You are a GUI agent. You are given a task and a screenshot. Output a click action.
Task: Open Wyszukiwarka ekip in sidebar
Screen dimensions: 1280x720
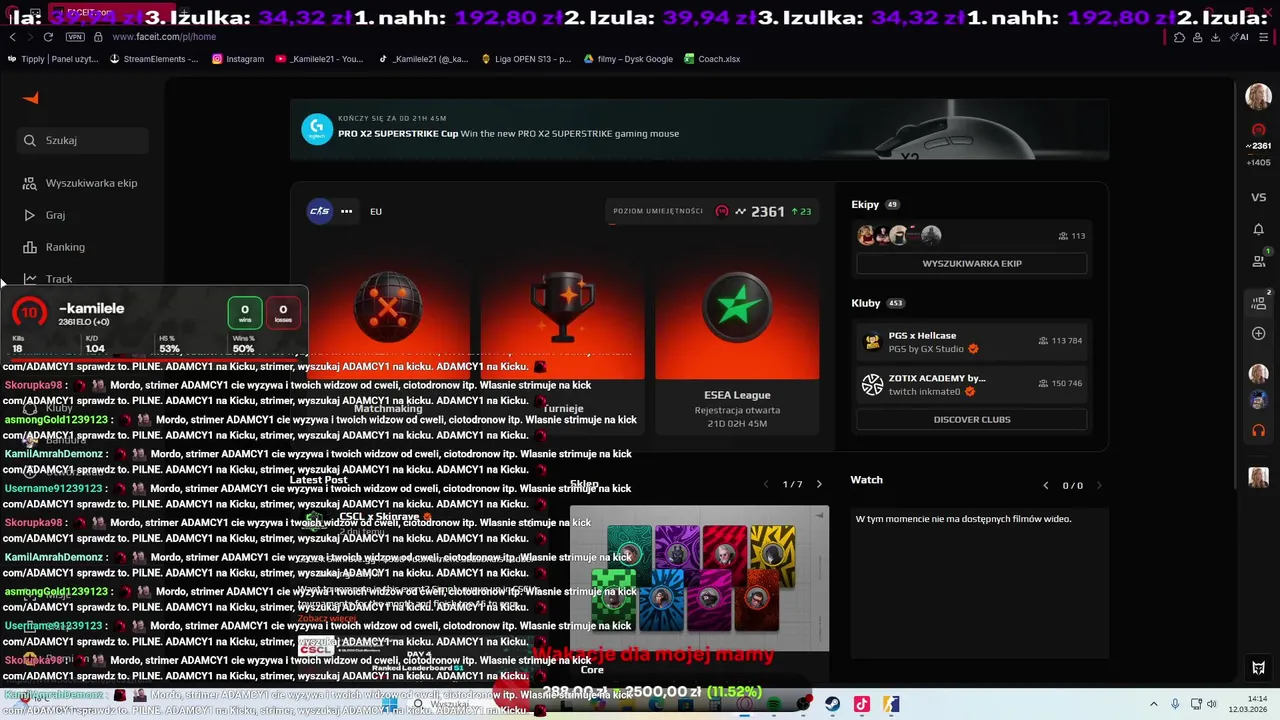[82, 183]
